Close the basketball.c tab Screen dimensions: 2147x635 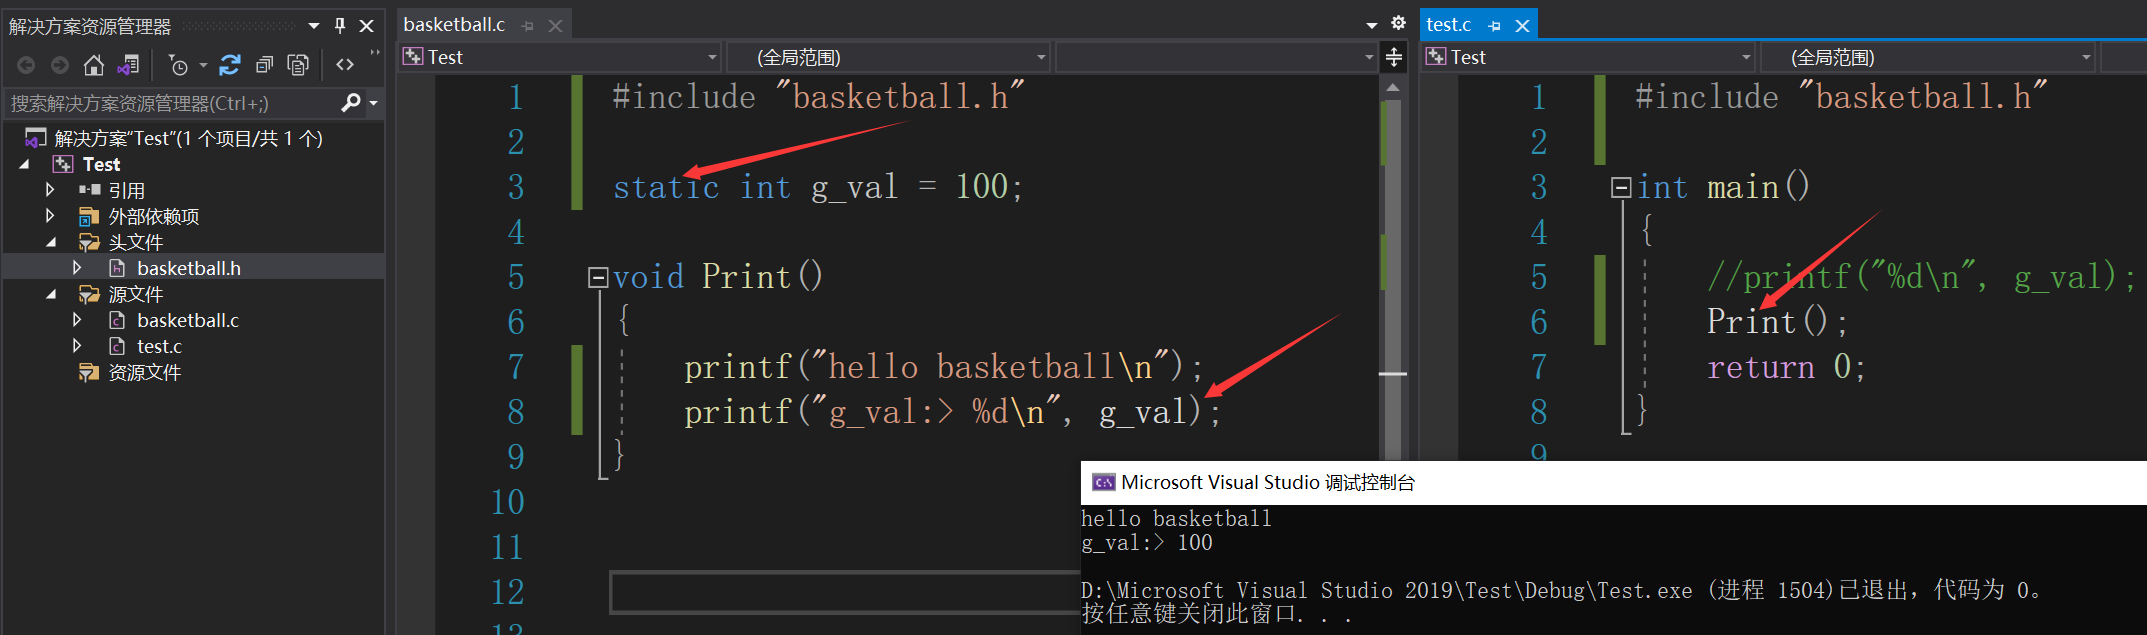point(555,26)
